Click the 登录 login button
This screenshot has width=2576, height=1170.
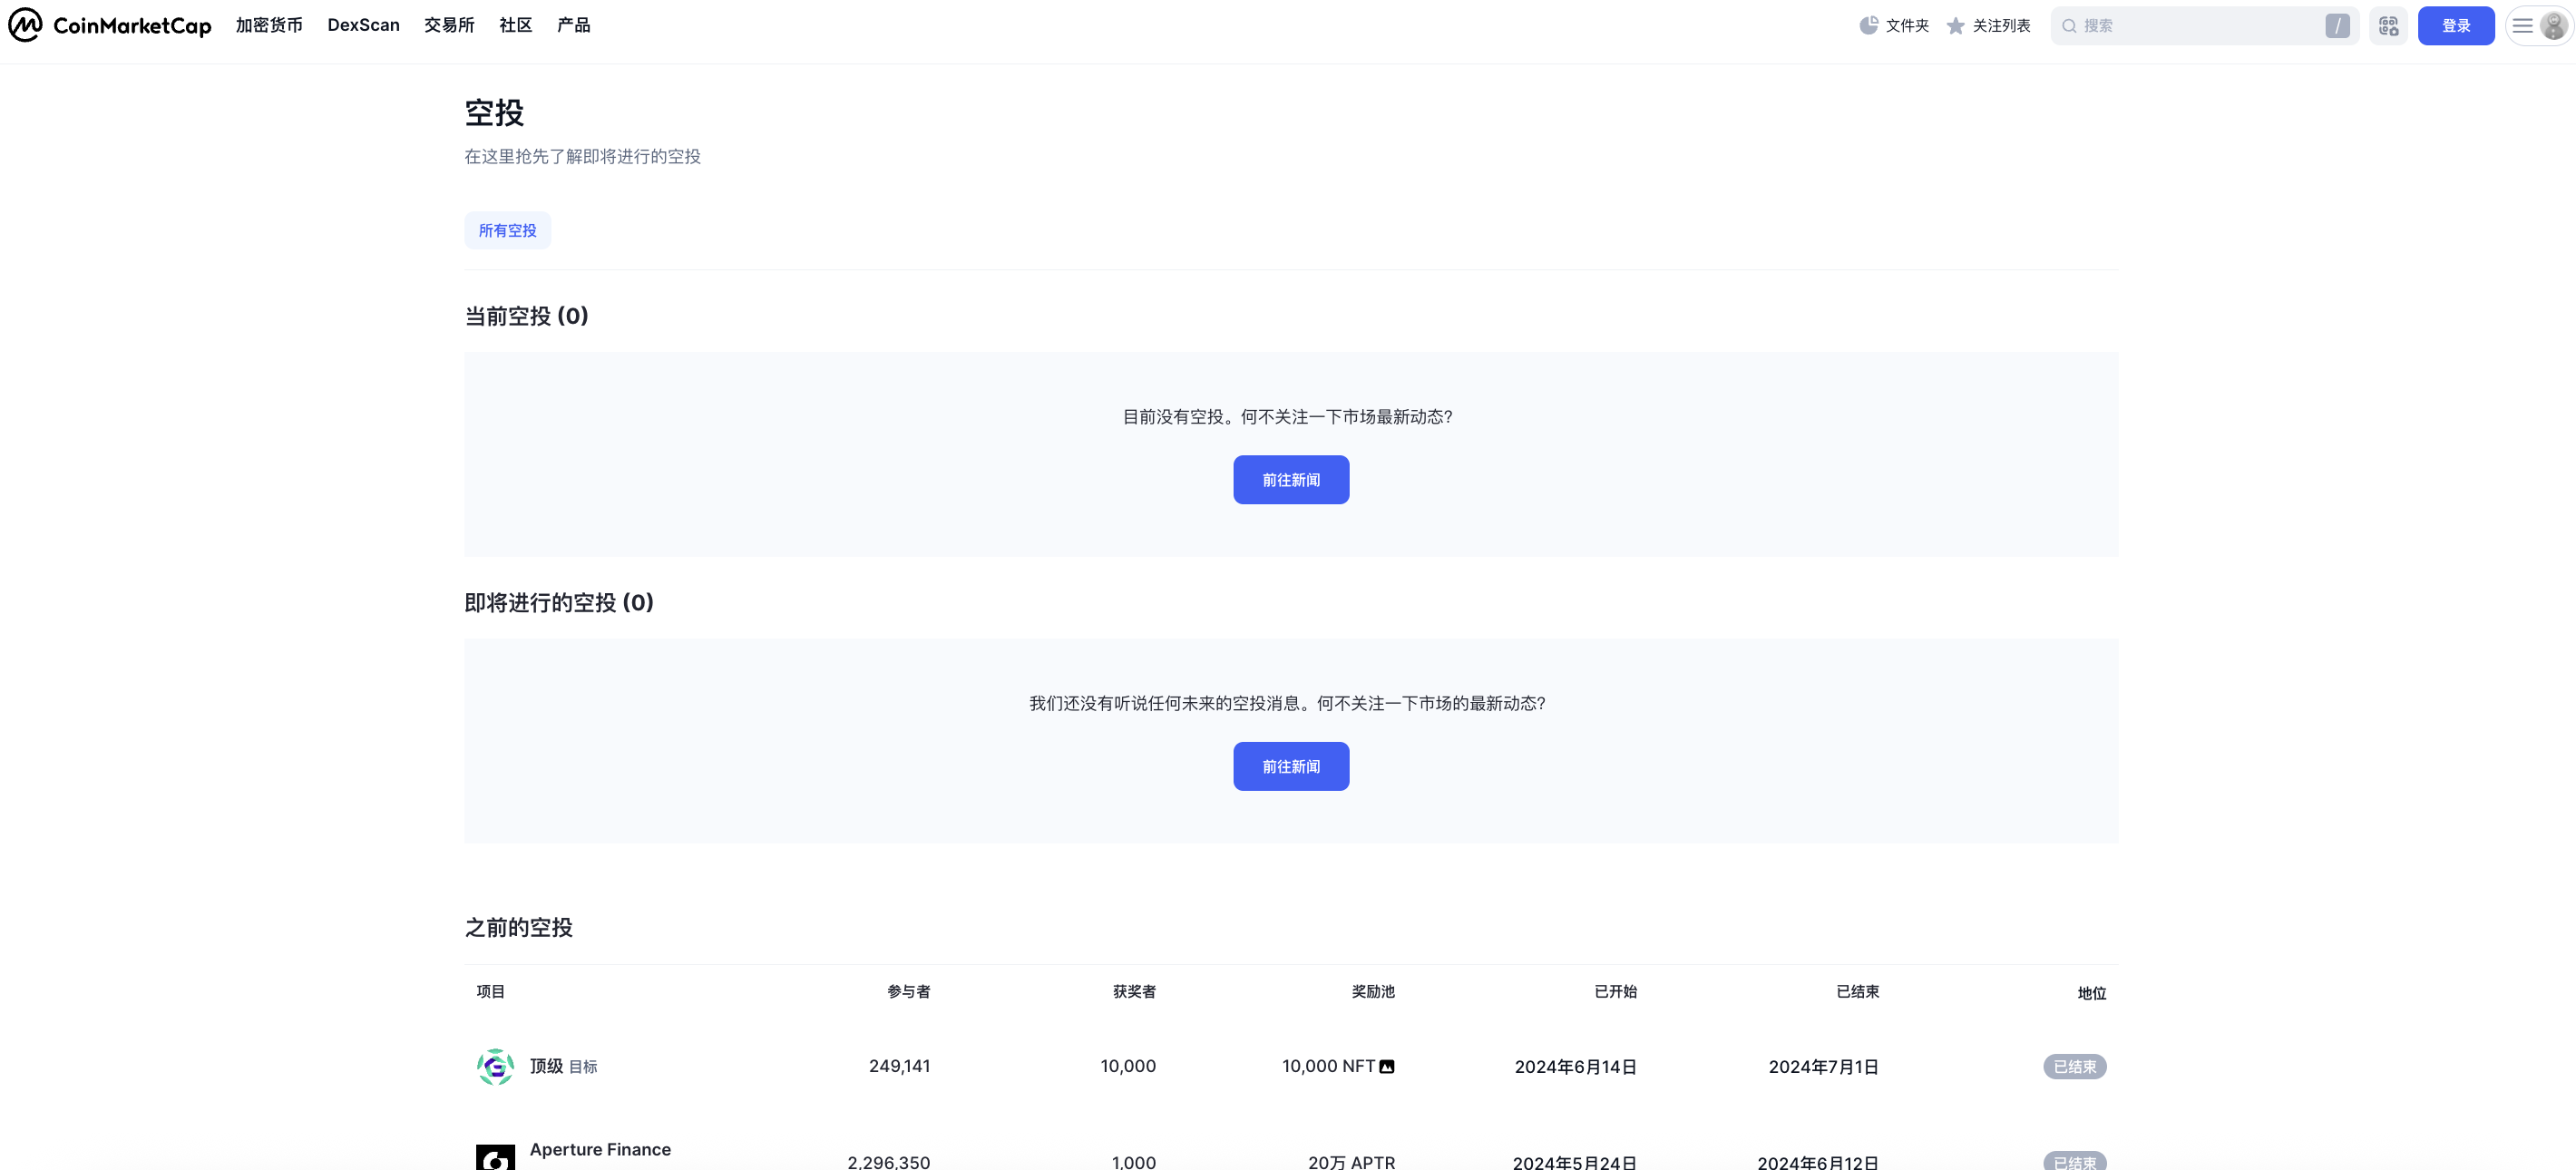click(2455, 25)
